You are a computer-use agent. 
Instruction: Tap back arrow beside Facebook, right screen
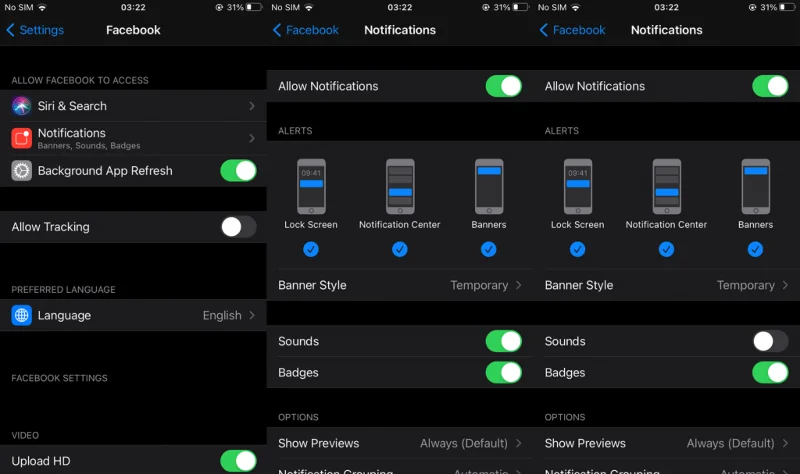[544, 30]
